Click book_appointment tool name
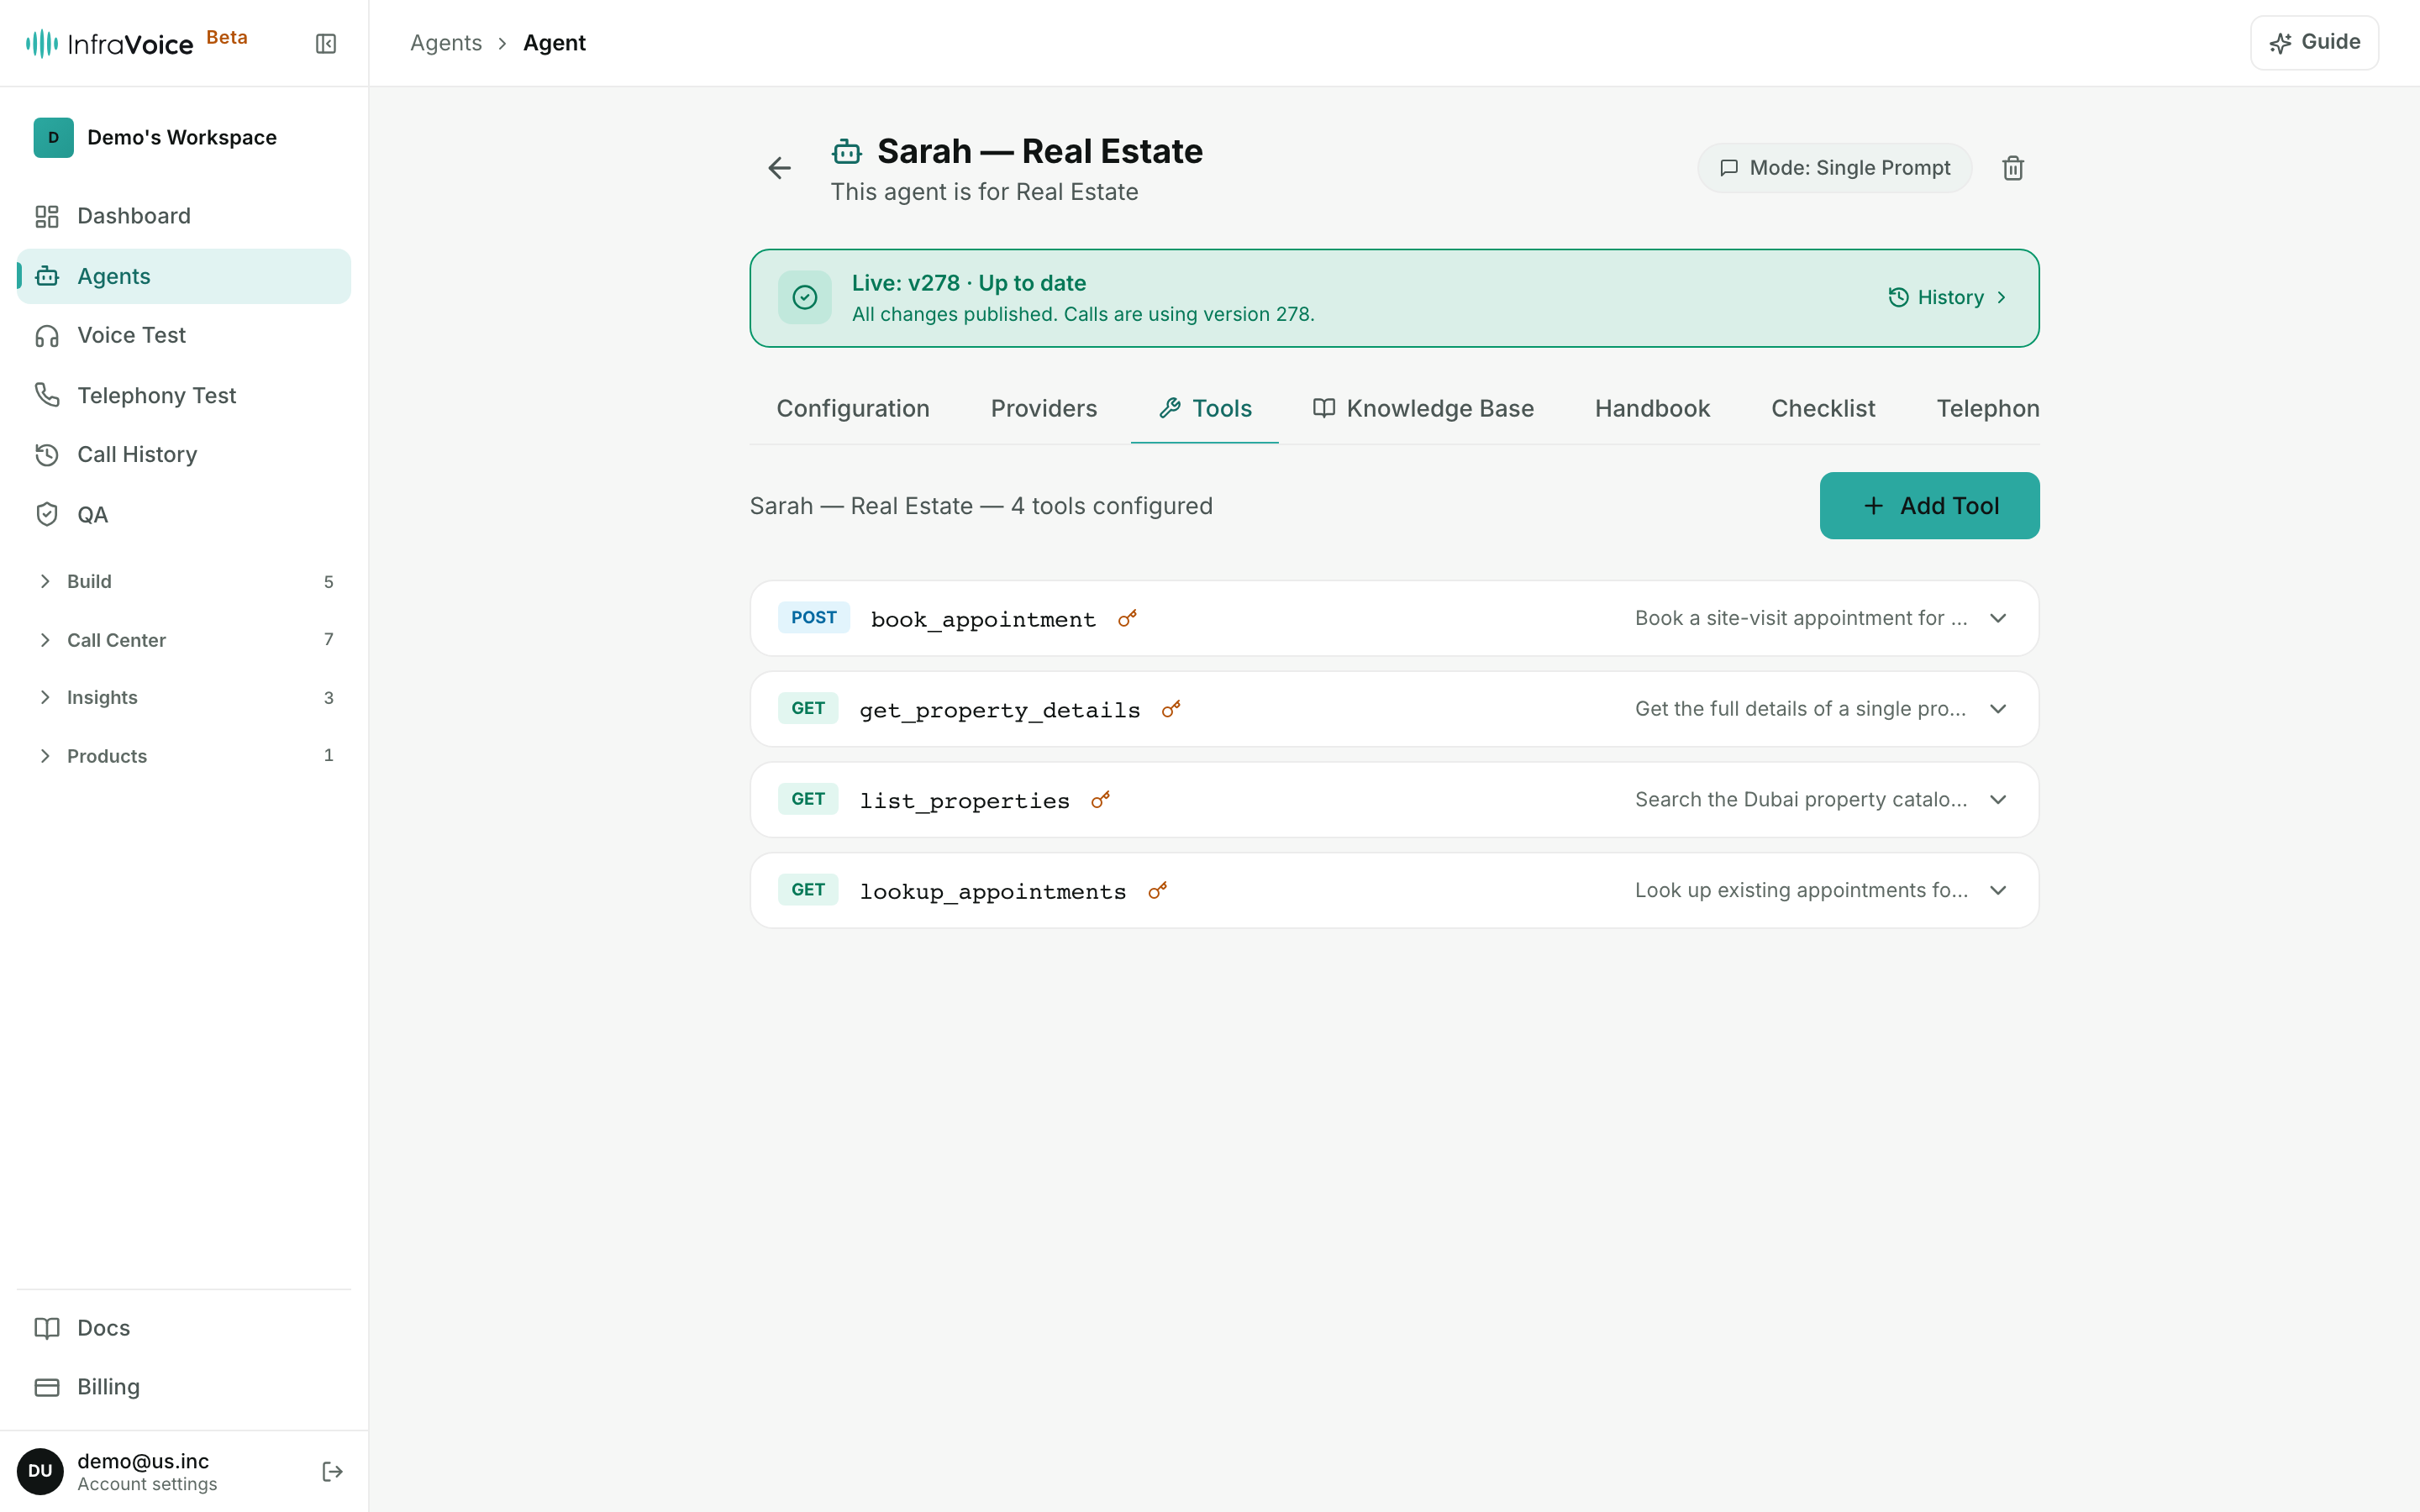This screenshot has height=1512, width=2420. coord(983,620)
